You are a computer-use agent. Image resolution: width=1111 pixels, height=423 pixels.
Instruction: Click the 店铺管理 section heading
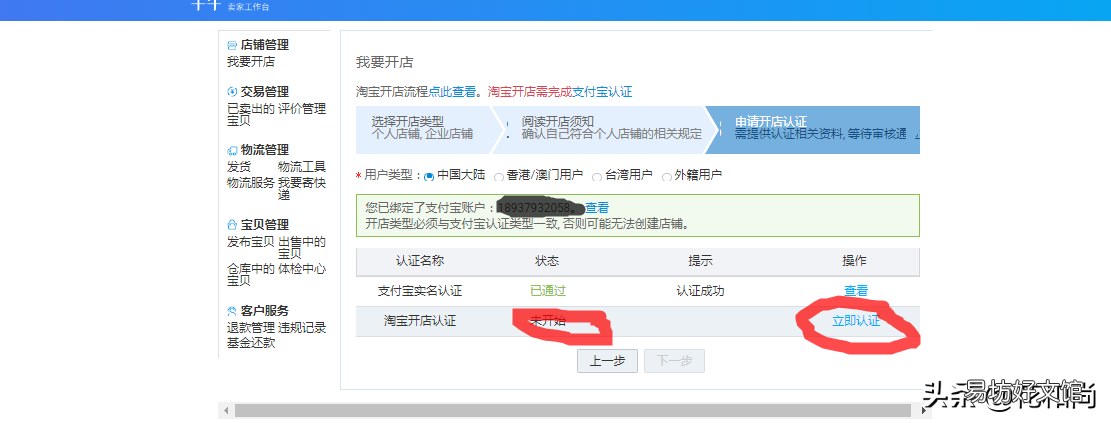pos(264,45)
